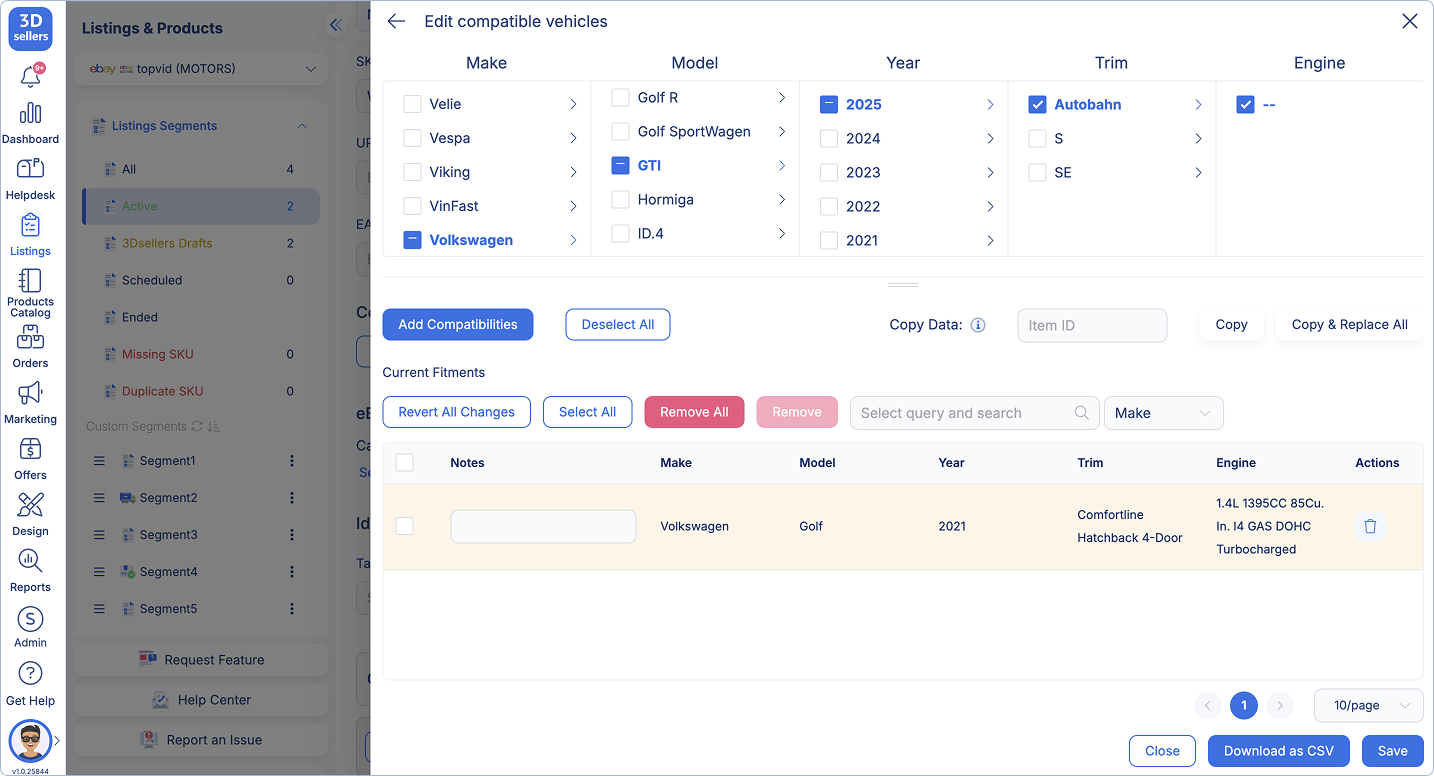The width and height of the screenshot is (1434, 776).
Task: Open the Admin section
Action: pos(30,627)
